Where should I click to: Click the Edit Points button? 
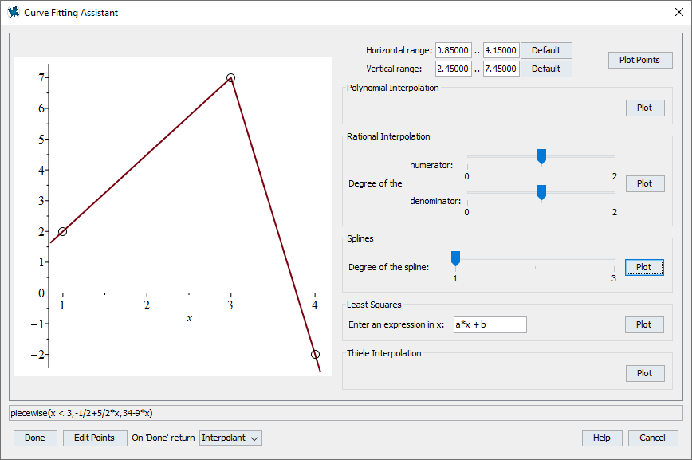click(x=95, y=438)
